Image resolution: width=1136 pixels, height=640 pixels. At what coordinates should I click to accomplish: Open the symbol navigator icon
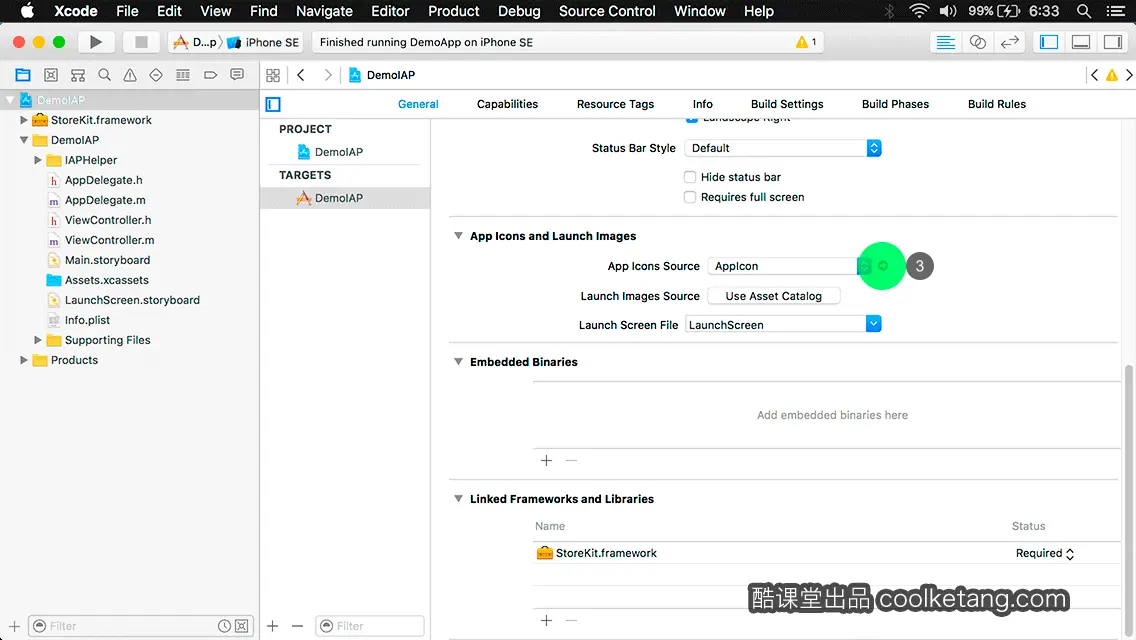click(x=78, y=75)
